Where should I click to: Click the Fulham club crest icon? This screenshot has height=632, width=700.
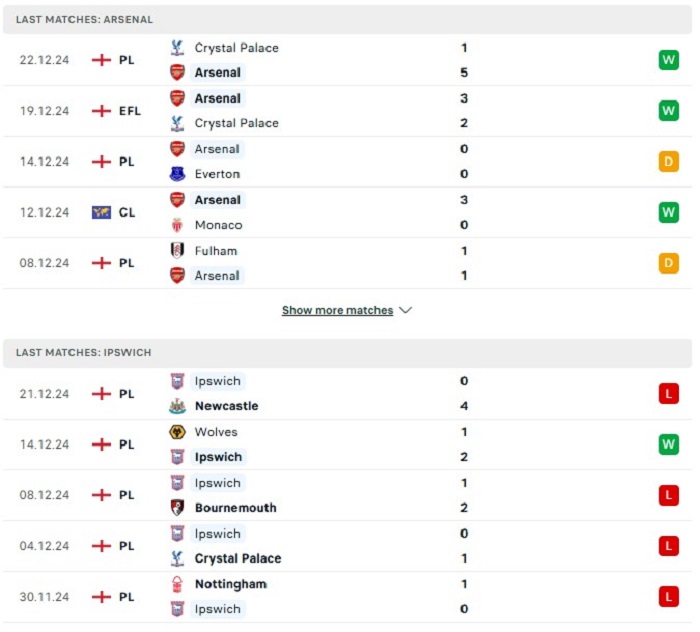point(177,251)
